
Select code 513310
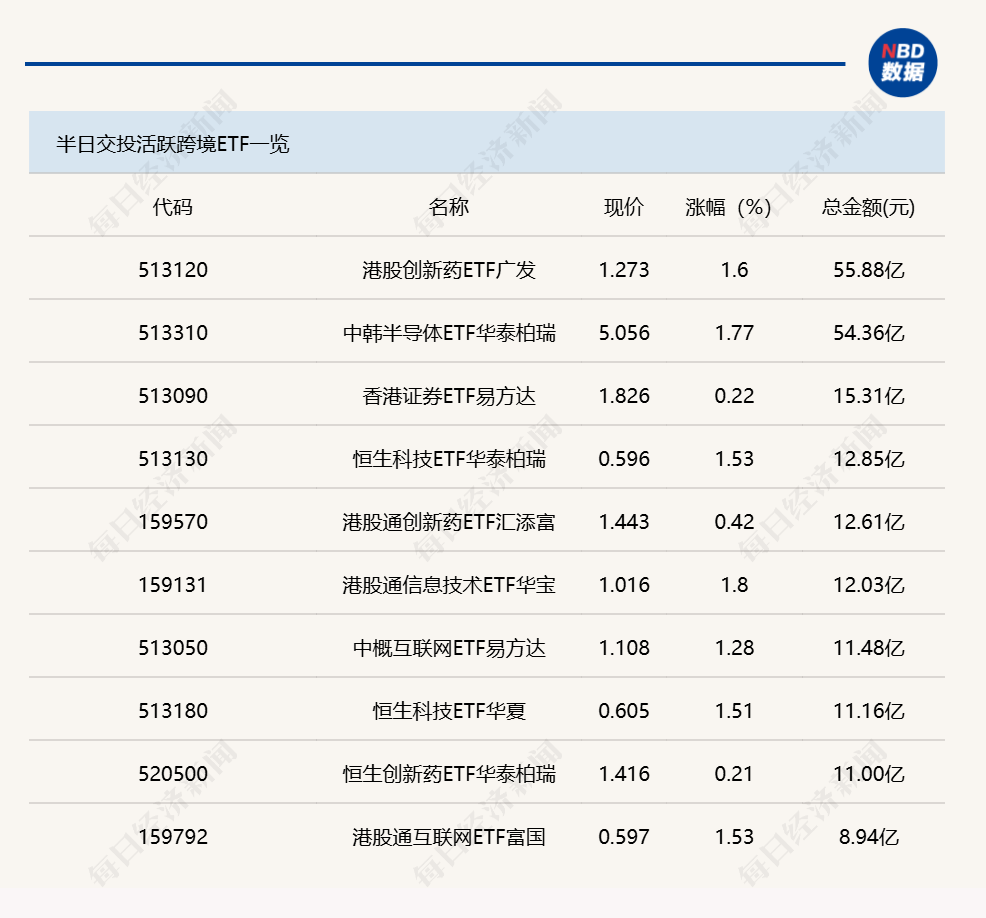(173, 333)
